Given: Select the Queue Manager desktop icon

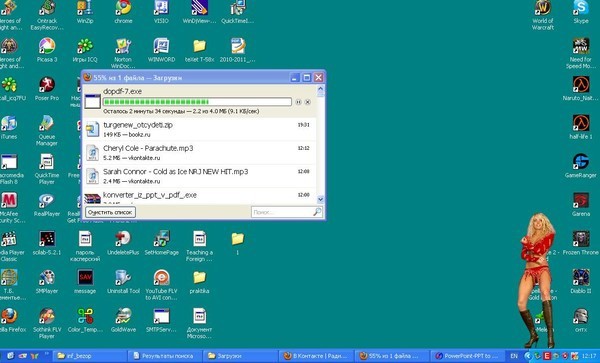Looking at the screenshot, I should (47, 131).
